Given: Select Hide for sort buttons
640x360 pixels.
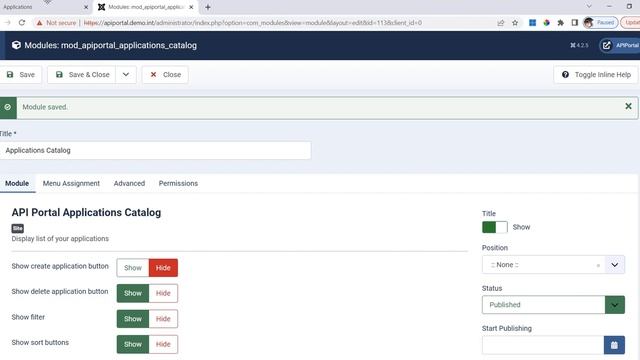Looking at the screenshot, I should pyautogui.click(x=163, y=344).
